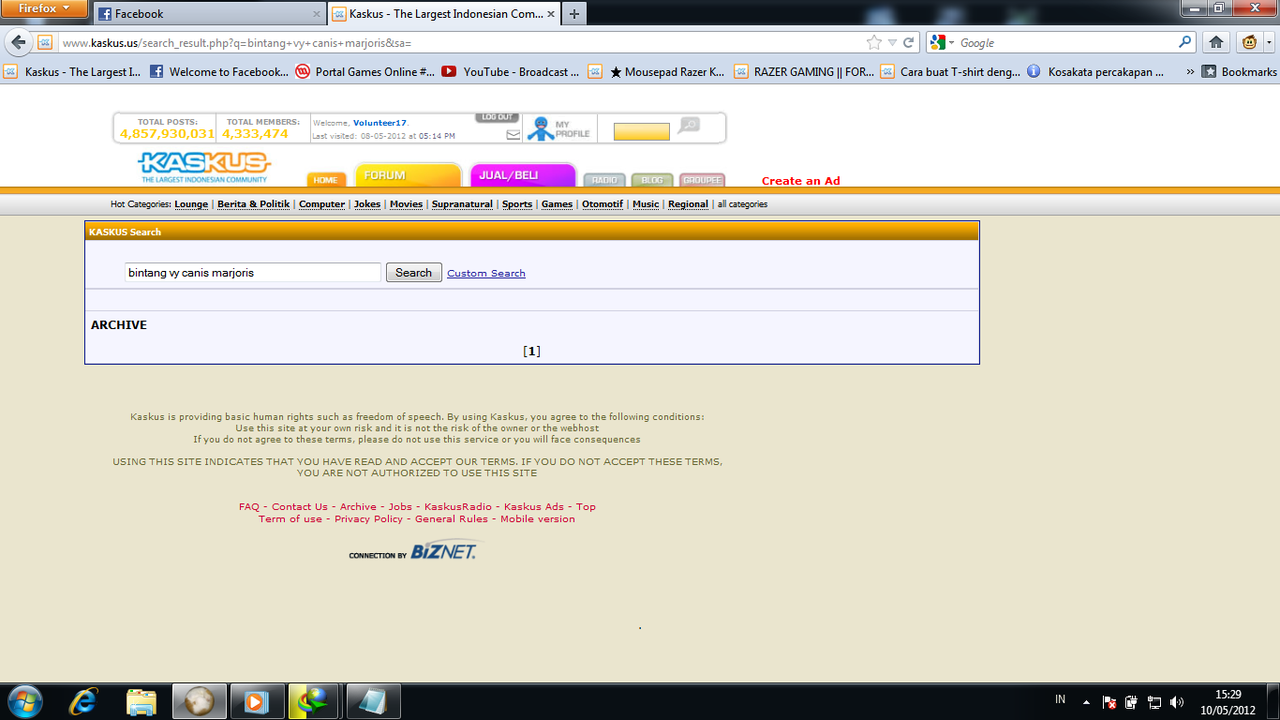The width and height of the screenshot is (1280, 720).
Task: Click the Kaskus header search magnifier icon
Action: point(689,126)
